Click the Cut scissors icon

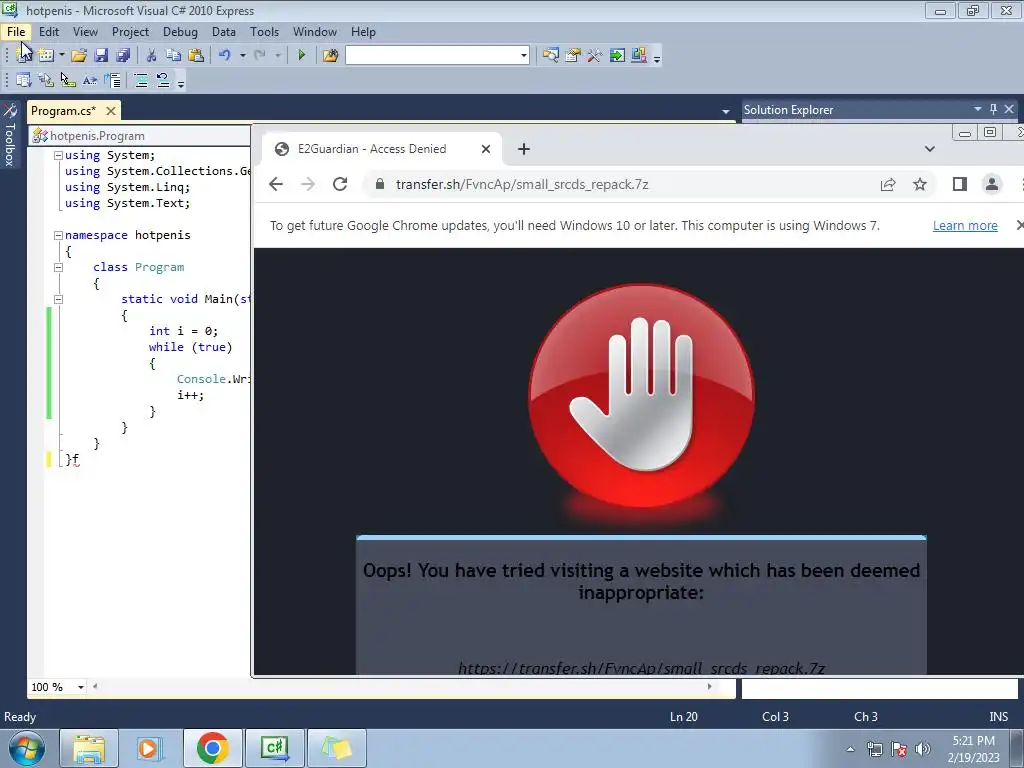click(152, 56)
